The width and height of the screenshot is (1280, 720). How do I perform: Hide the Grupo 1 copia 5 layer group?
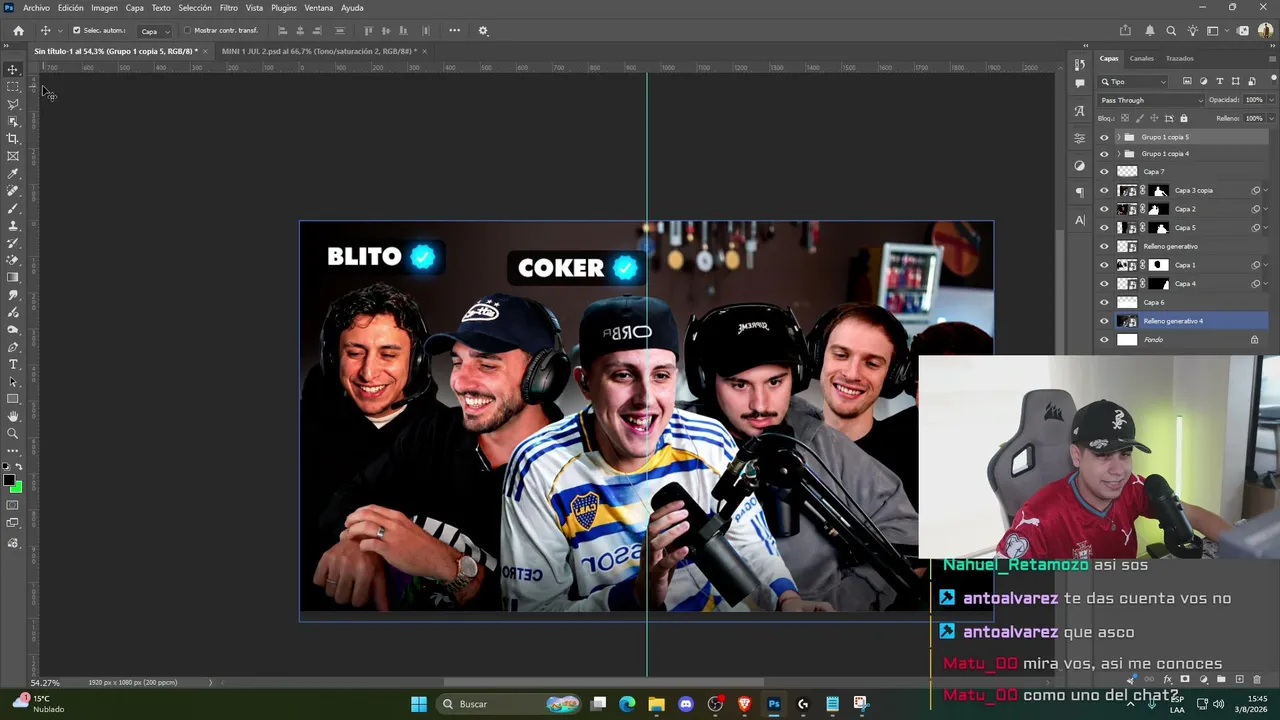click(x=1104, y=137)
